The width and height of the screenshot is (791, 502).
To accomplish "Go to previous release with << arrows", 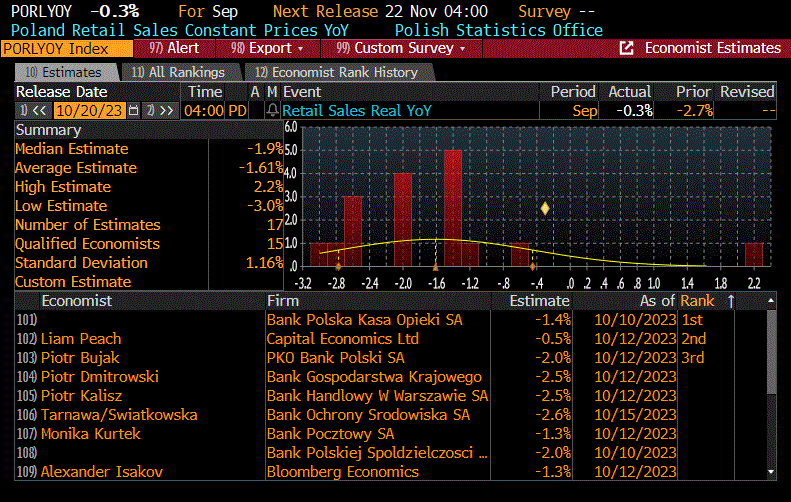I will [34, 110].
